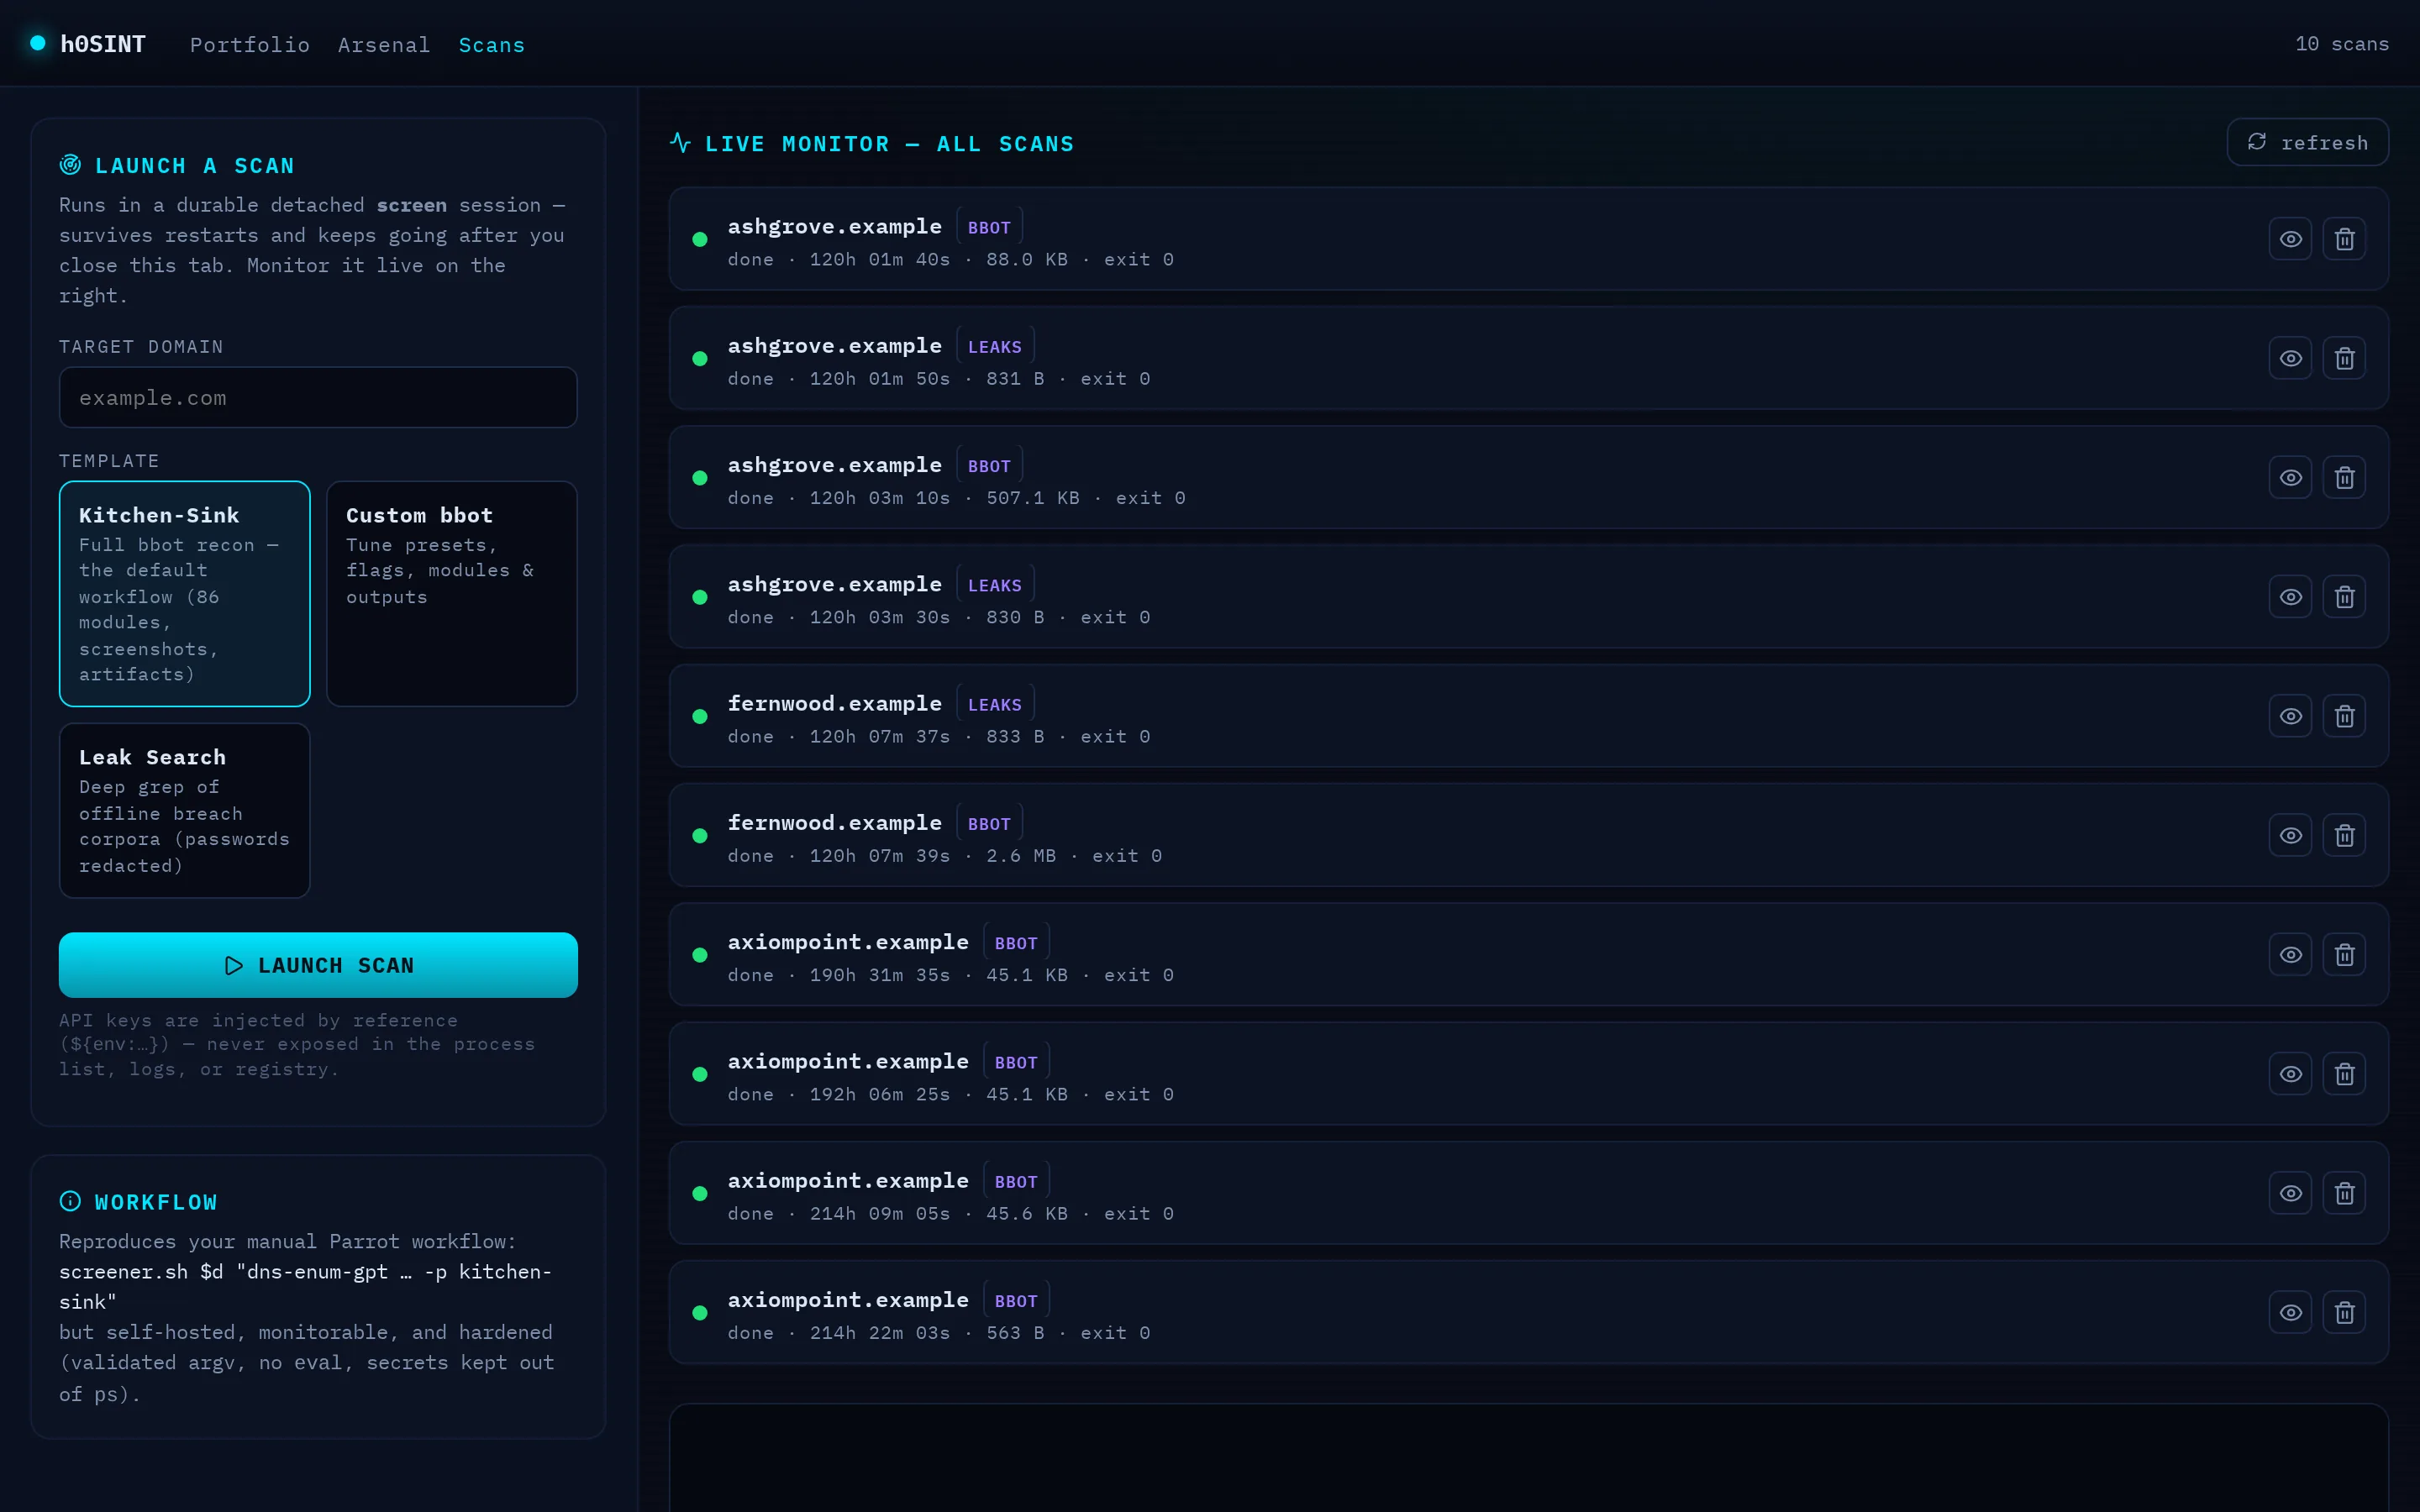The width and height of the screenshot is (2420, 1512).
Task: Click the Live Monitor pulse icon
Action: [x=680, y=143]
